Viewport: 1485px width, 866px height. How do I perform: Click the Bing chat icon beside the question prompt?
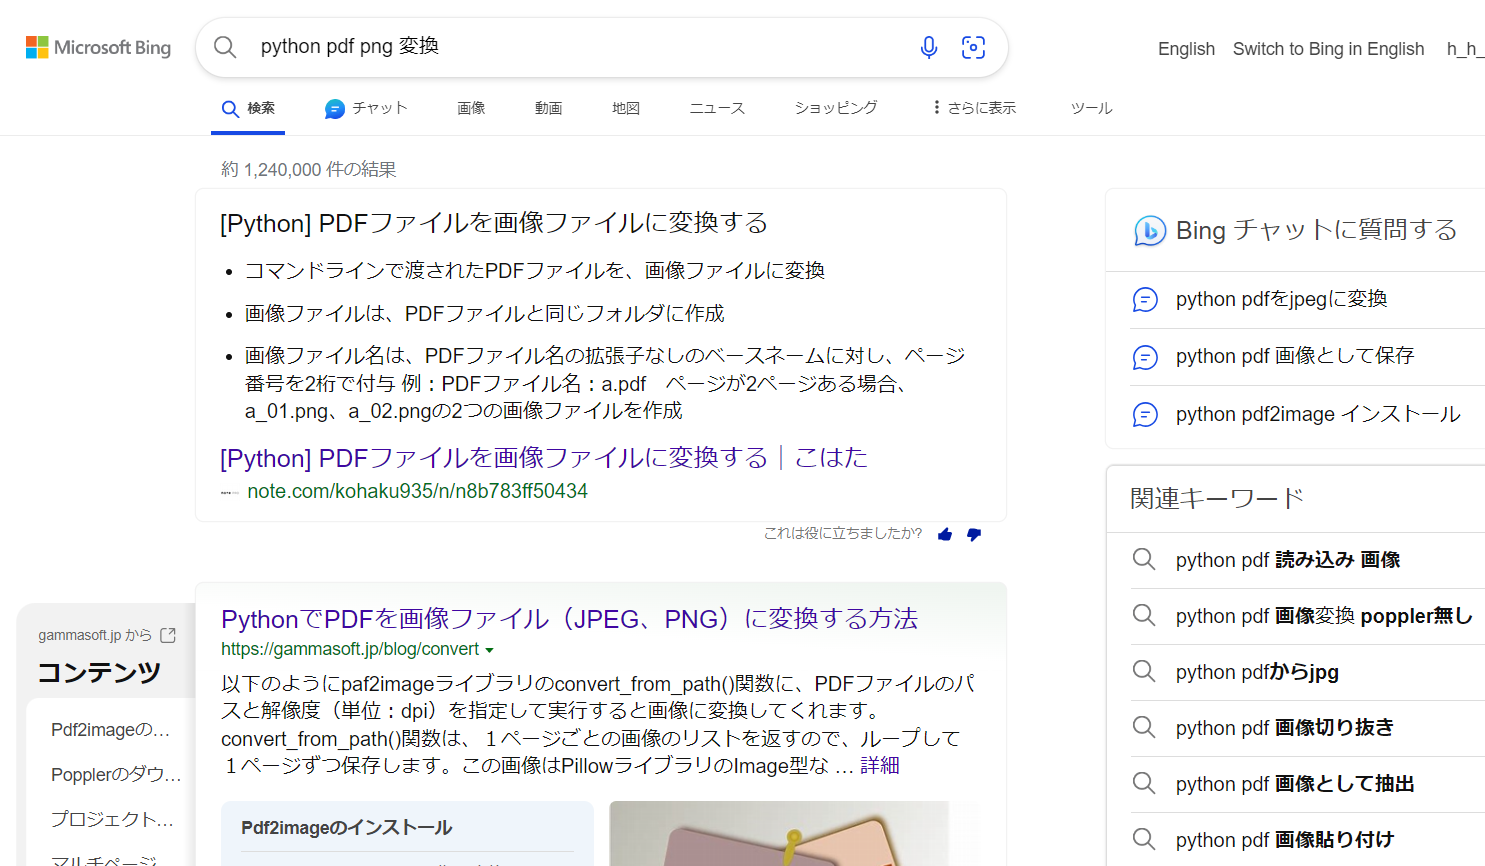(1151, 230)
